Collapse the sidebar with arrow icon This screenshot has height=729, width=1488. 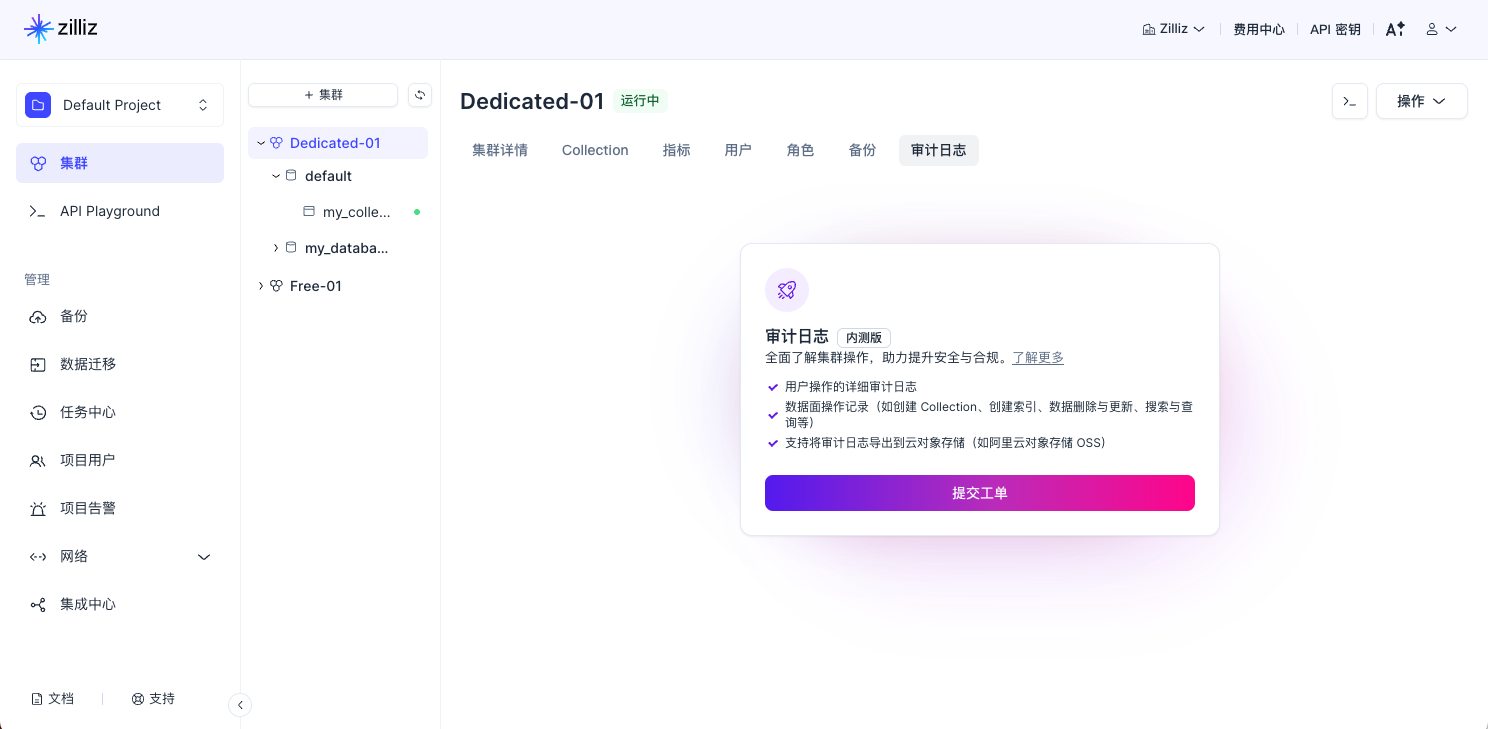point(240,705)
